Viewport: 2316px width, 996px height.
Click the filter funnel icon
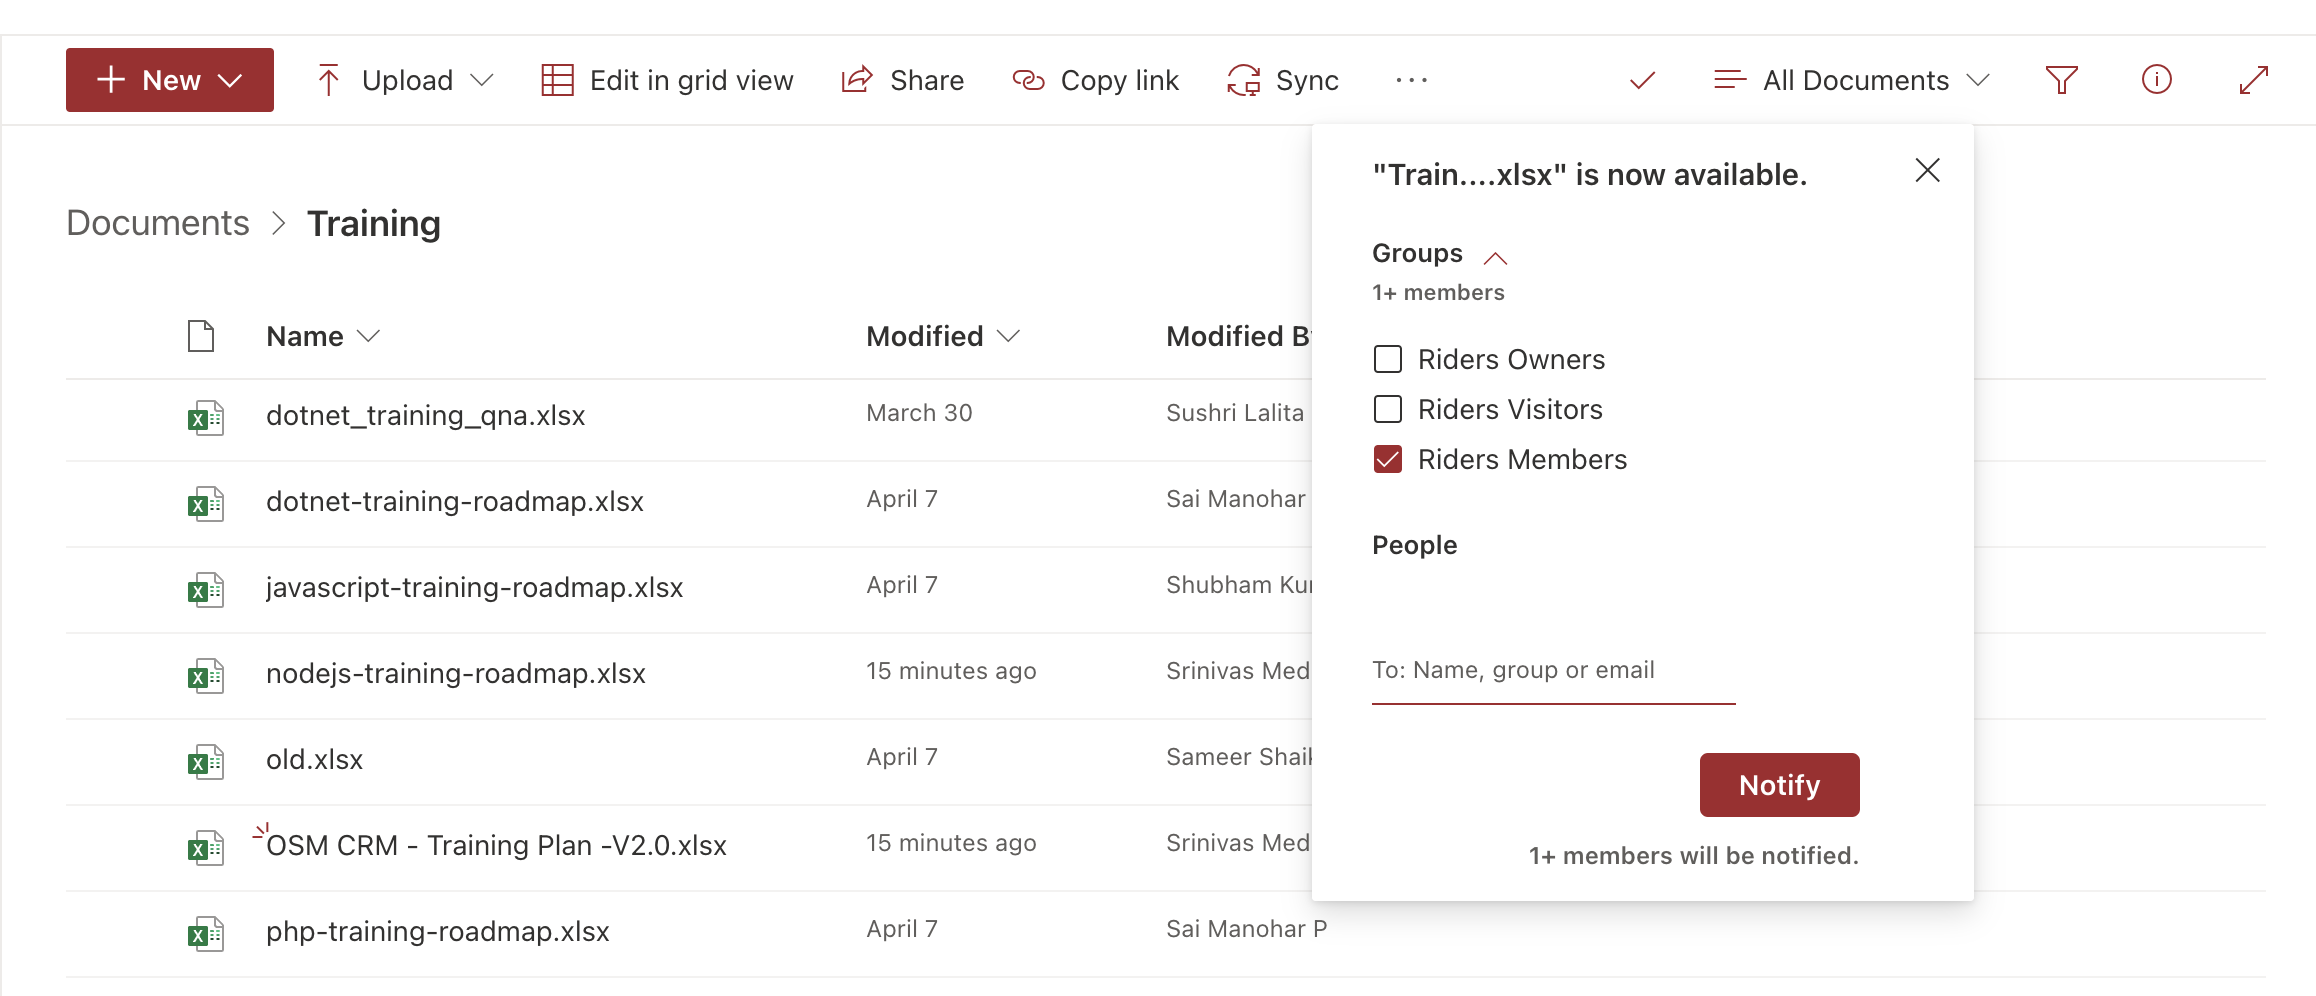[2061, 80]
